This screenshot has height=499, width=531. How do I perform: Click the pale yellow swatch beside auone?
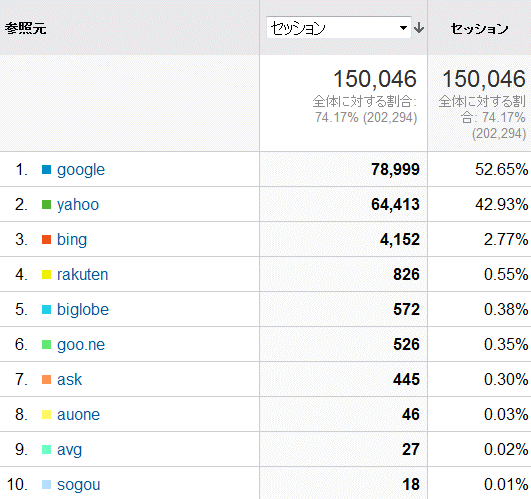pos(46,415)
